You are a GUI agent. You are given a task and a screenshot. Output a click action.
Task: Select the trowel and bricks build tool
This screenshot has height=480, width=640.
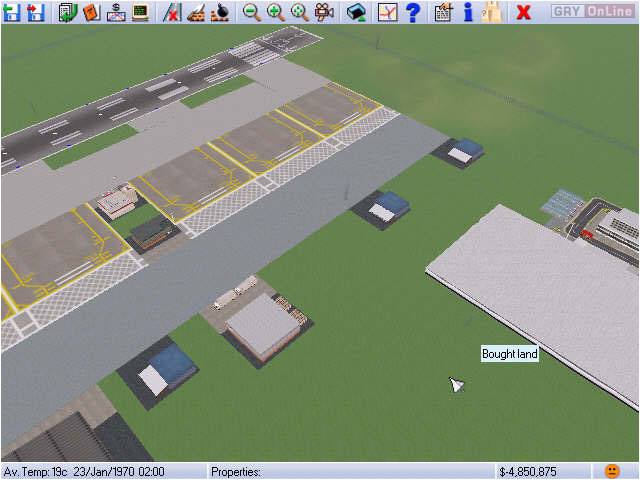[196, 12]
